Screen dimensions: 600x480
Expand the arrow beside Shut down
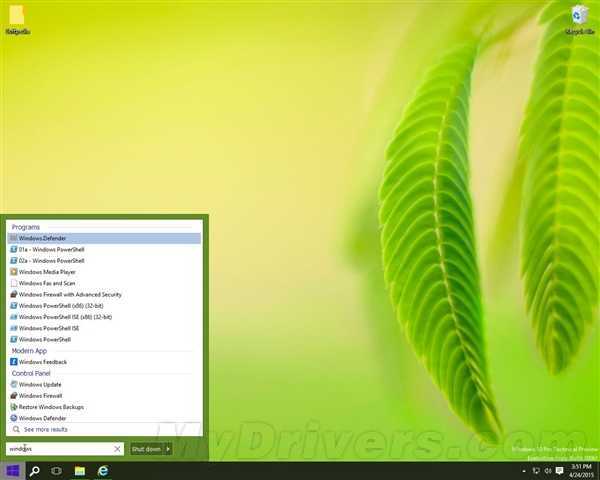tap(168, 449)
